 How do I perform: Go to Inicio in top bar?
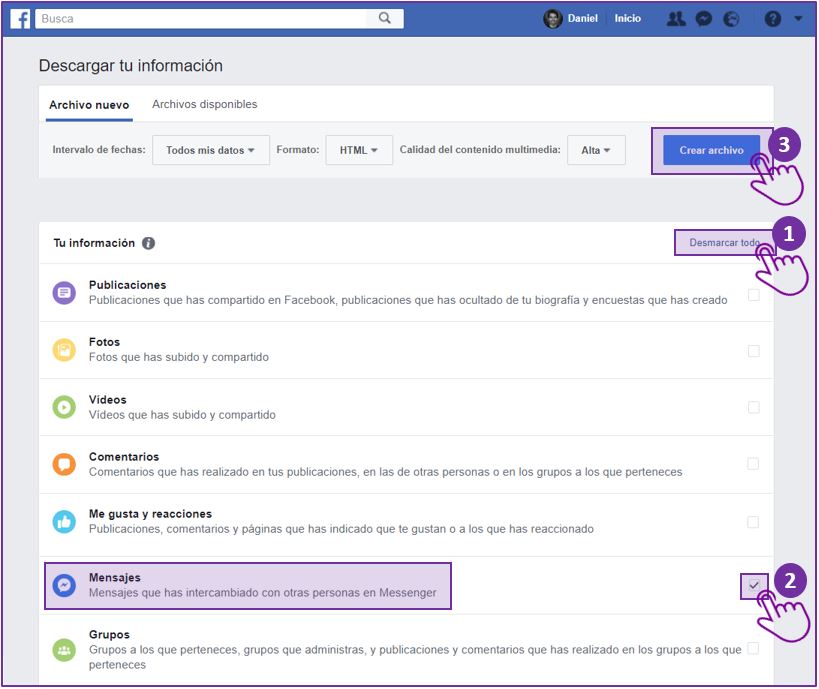(x=627, y=18)
